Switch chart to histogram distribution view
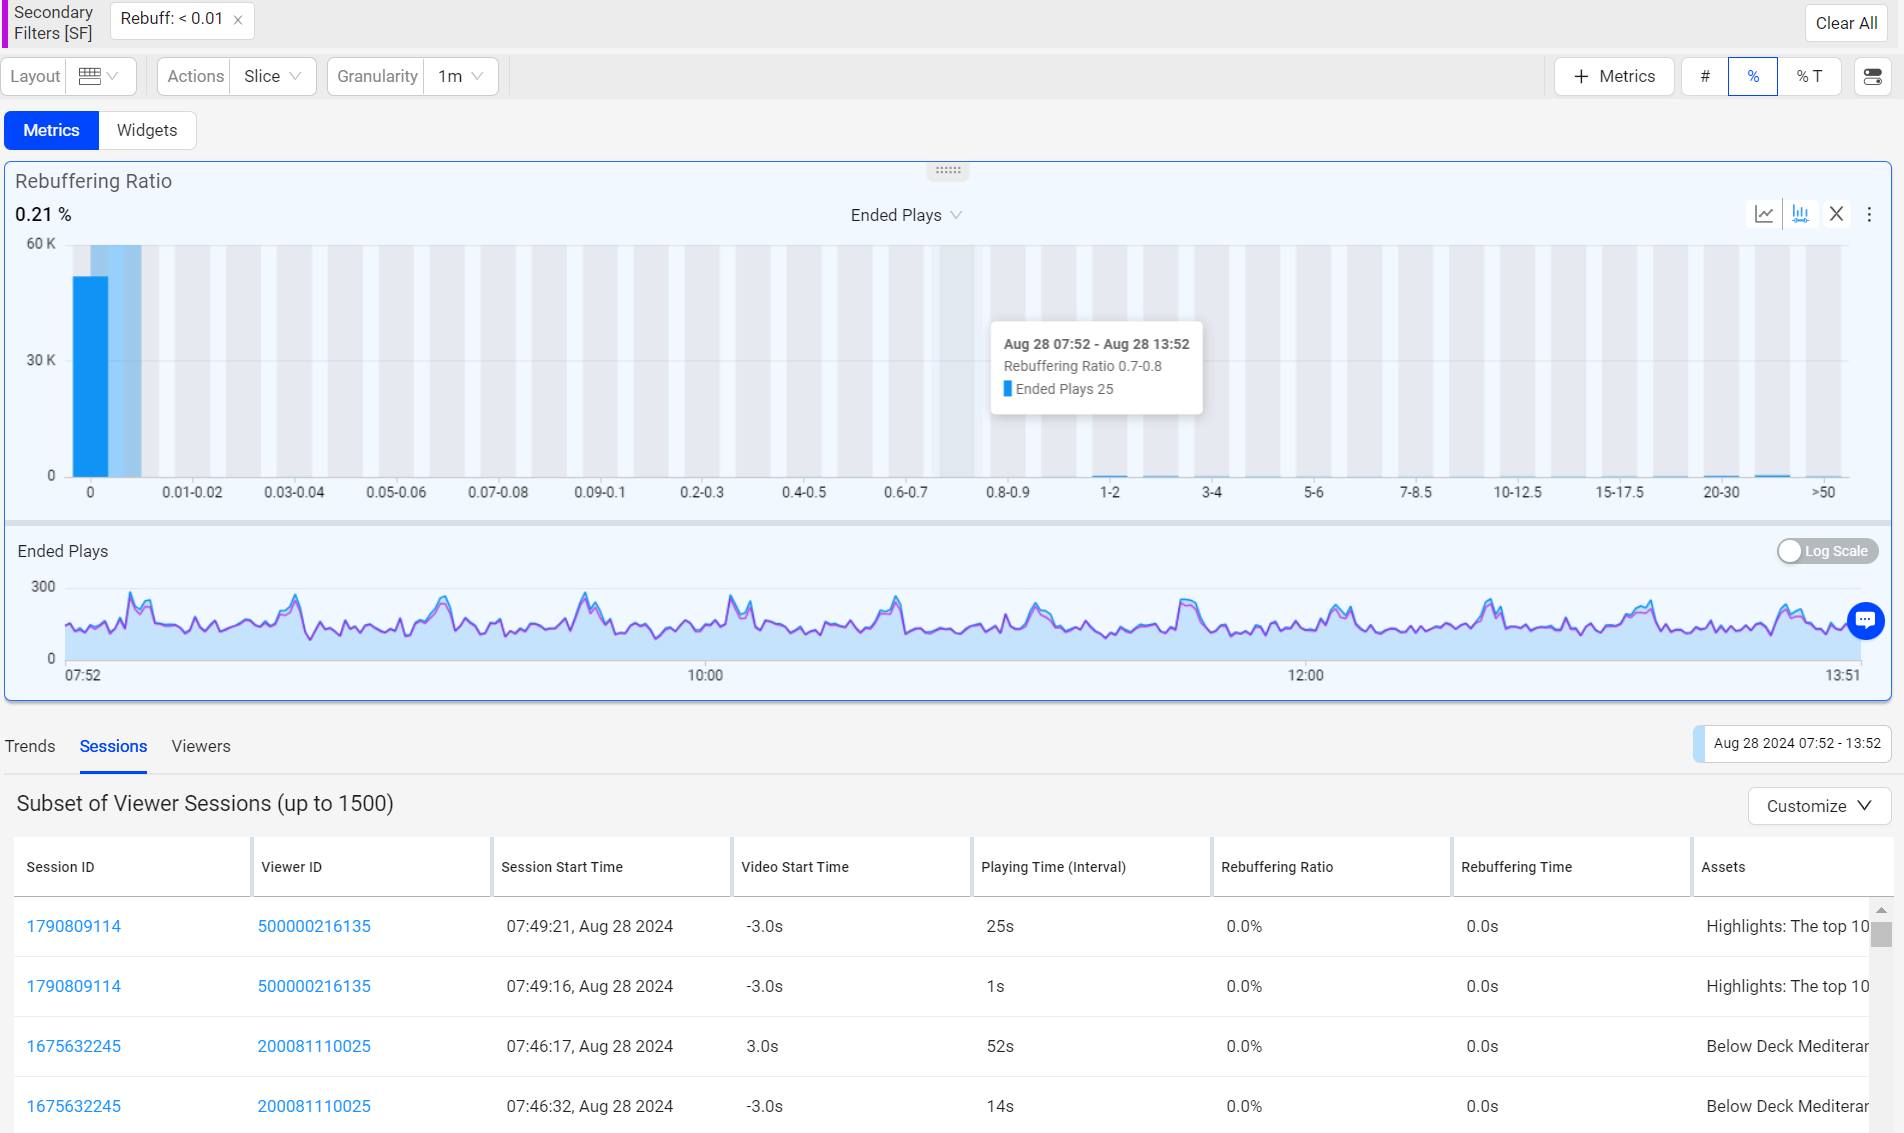 click(x=1800, y=214)
